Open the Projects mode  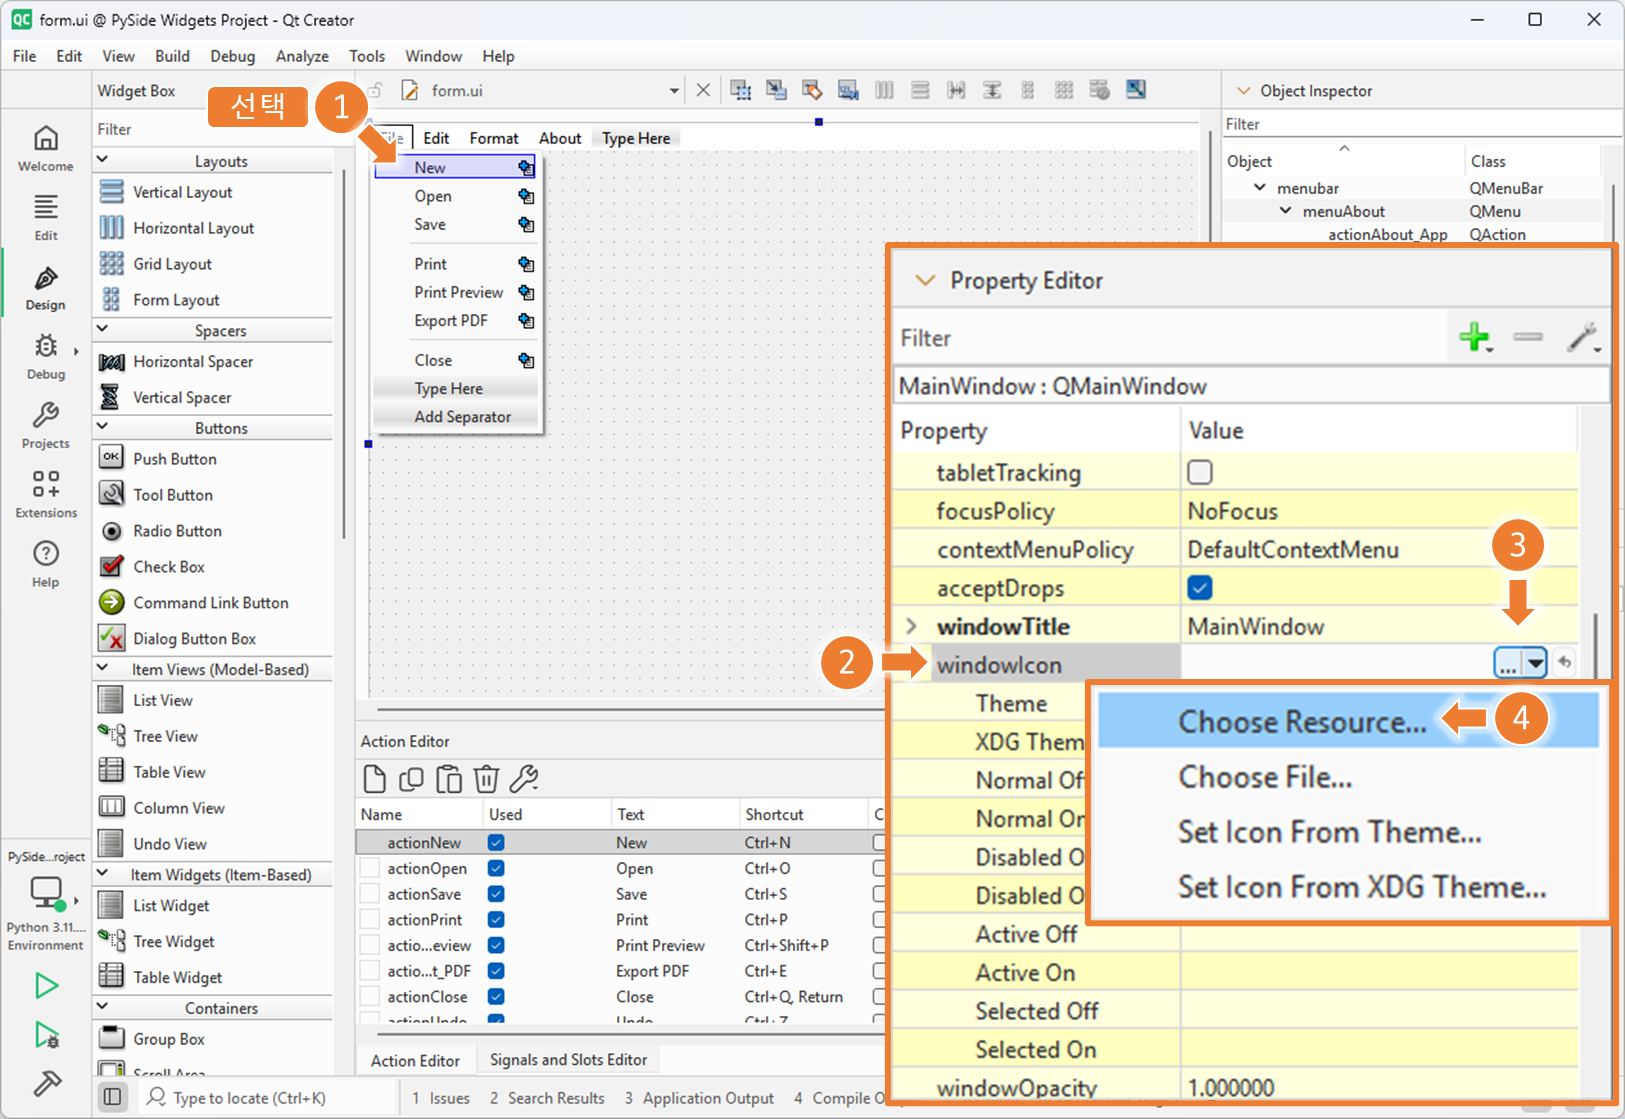[x=45, y=425]
